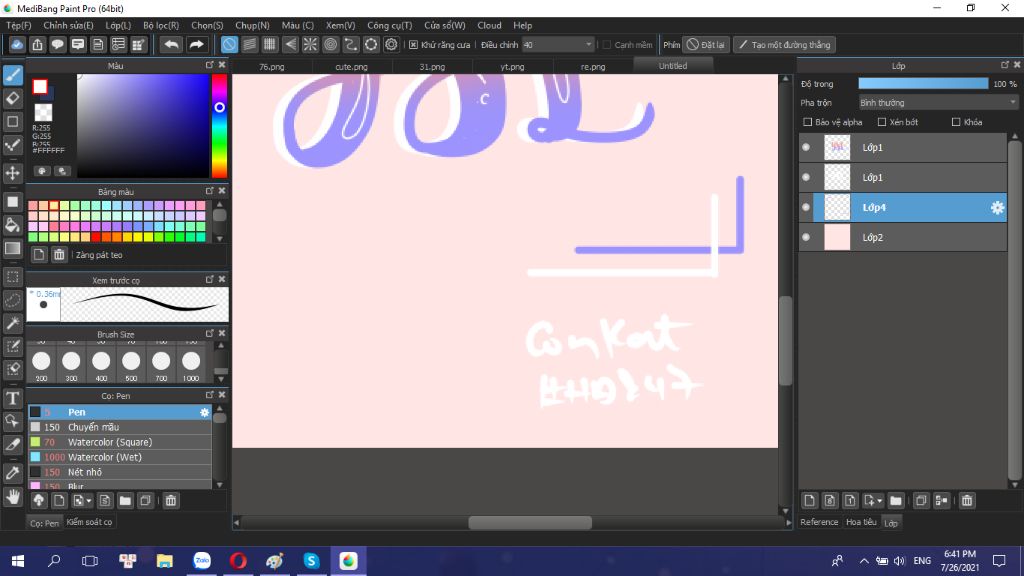1024x576 pixels.
Task: Select the Gradient tool
Action: [12, 248]
